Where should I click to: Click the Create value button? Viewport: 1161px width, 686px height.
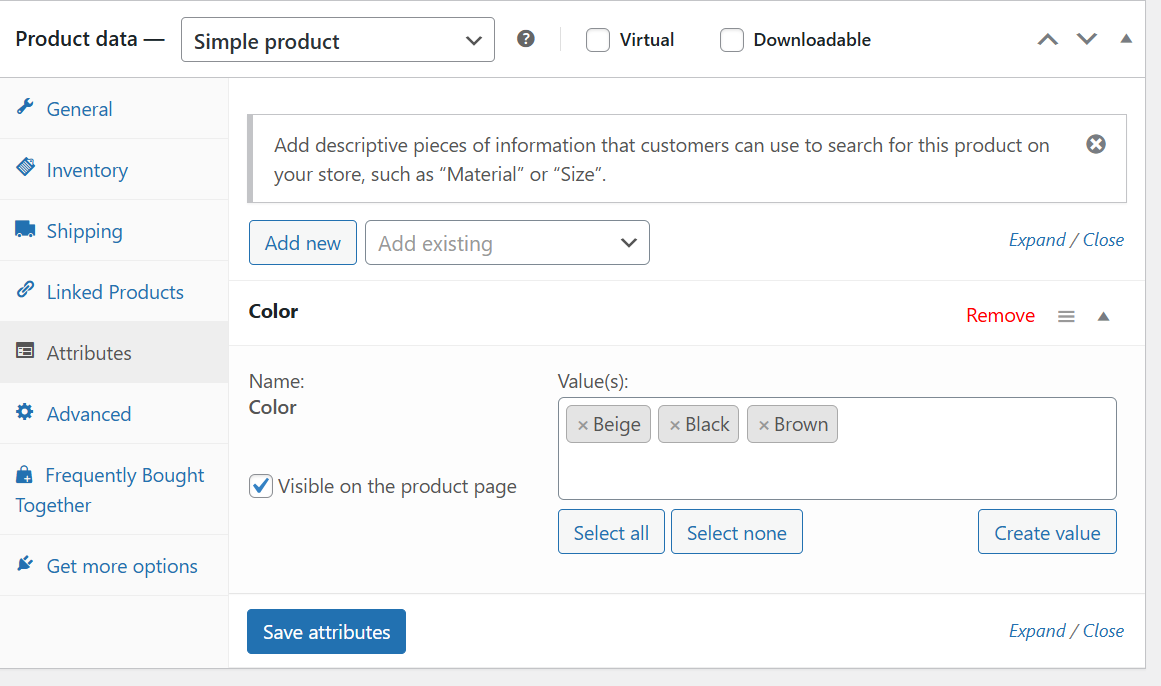tap(1047, 532)
